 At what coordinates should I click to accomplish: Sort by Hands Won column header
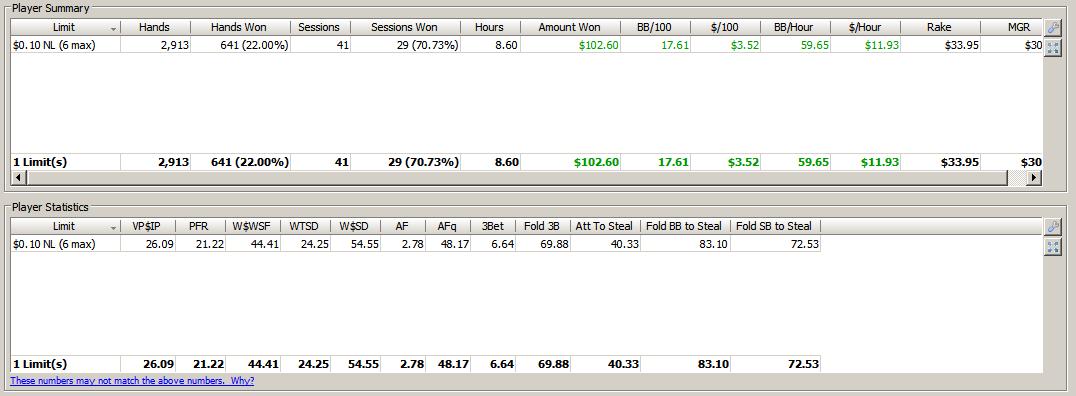click(239, 27)
